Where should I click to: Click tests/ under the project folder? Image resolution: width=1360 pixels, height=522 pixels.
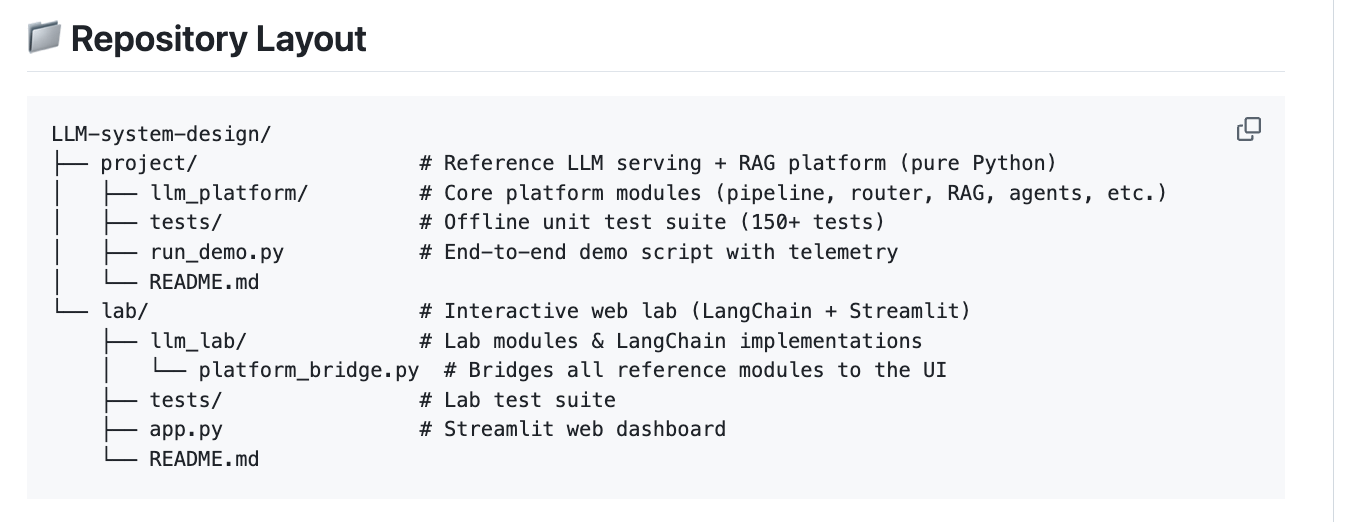pyautogui.click(x=186, y=222)
